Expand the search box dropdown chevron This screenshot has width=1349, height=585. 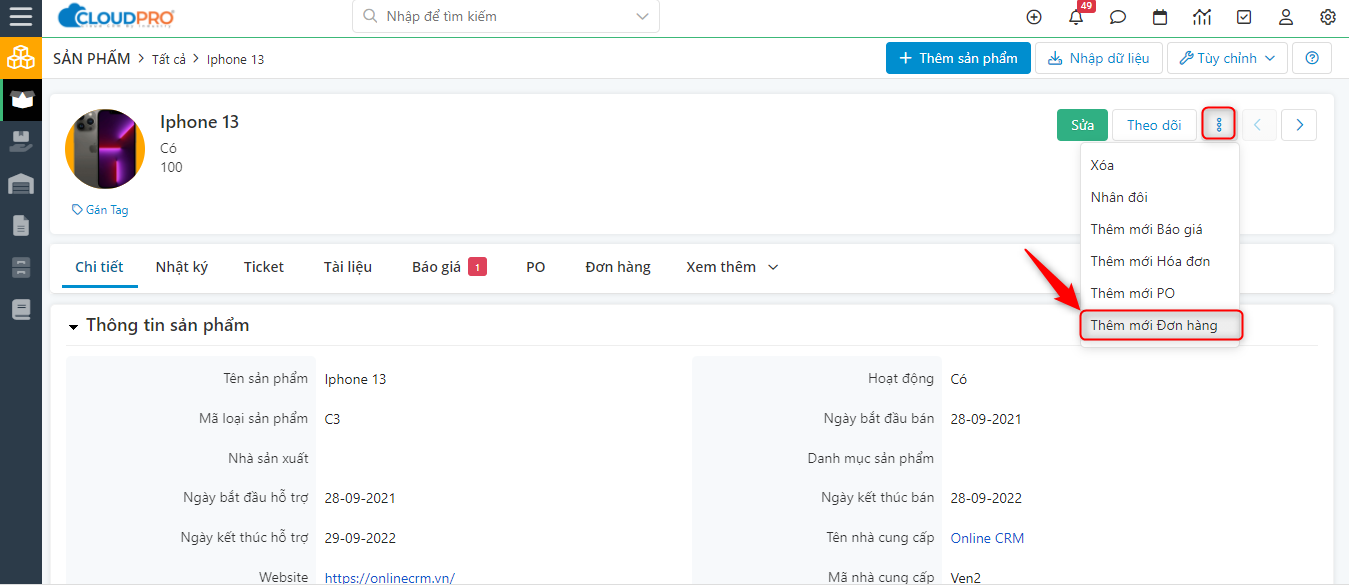[x=641, y=16]
